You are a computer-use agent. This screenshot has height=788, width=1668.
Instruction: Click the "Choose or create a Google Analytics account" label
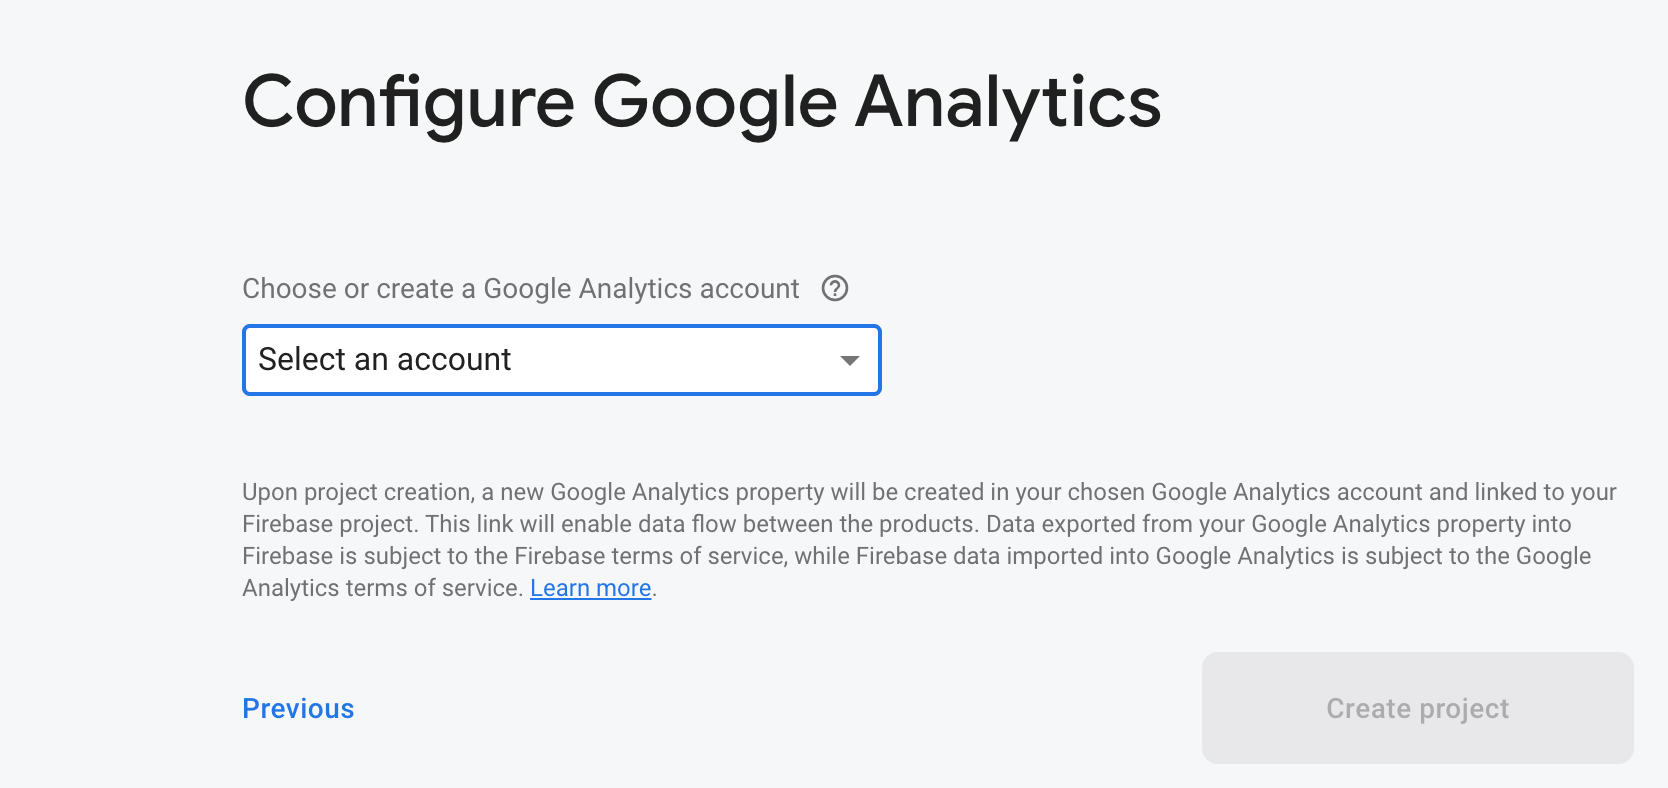520,289
